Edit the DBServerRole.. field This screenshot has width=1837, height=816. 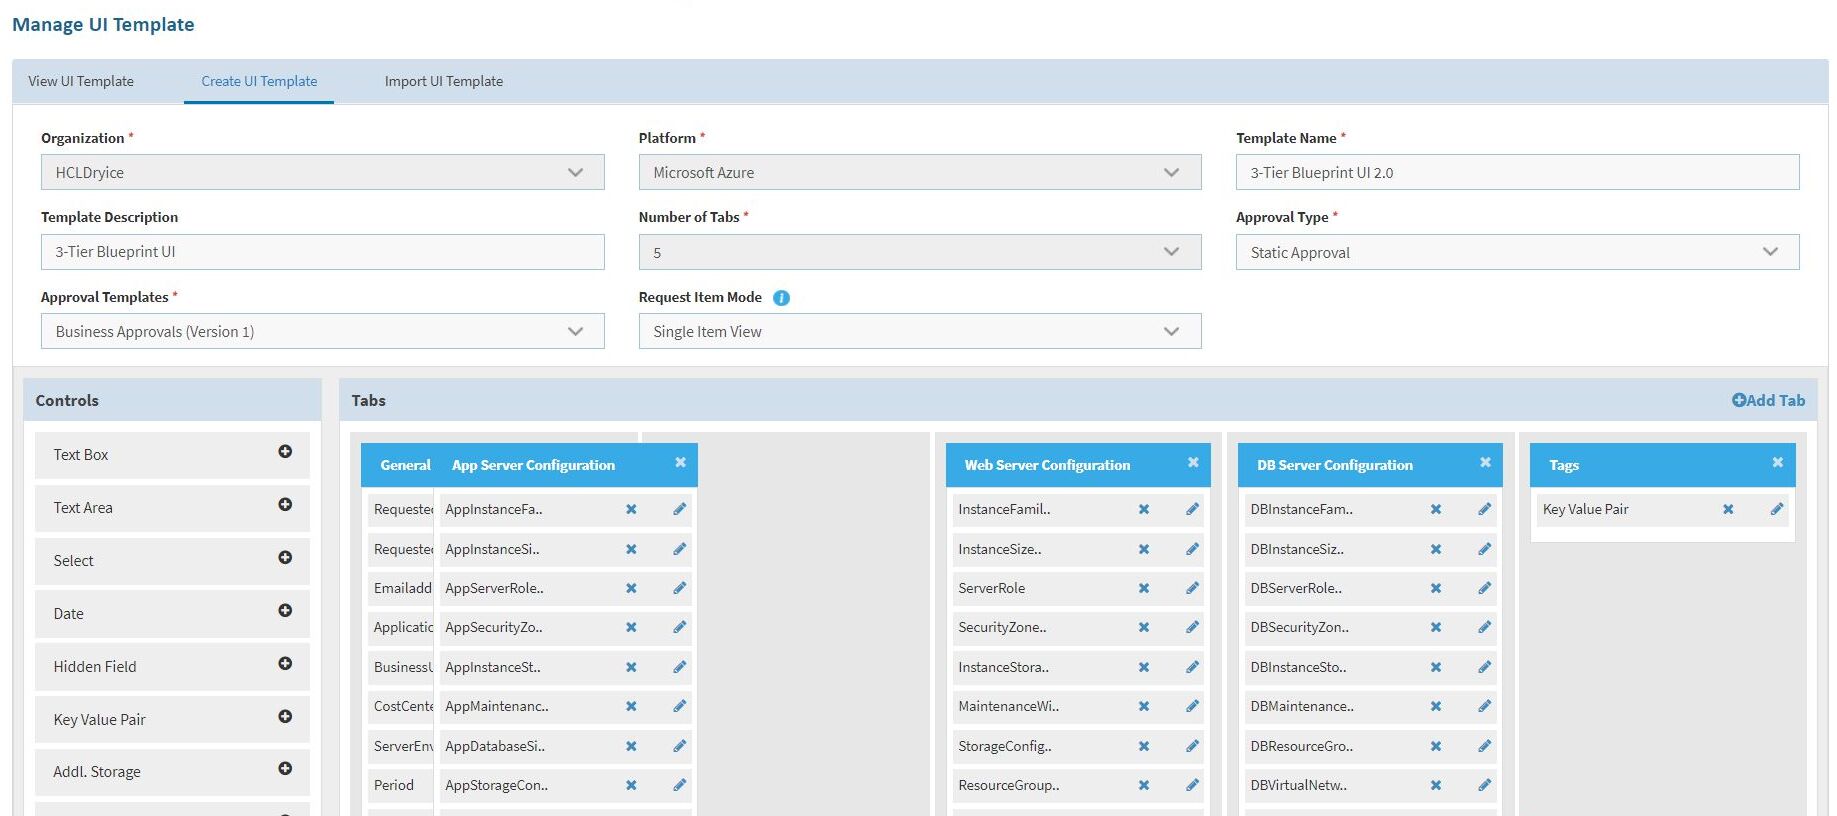click(1485, 588)
